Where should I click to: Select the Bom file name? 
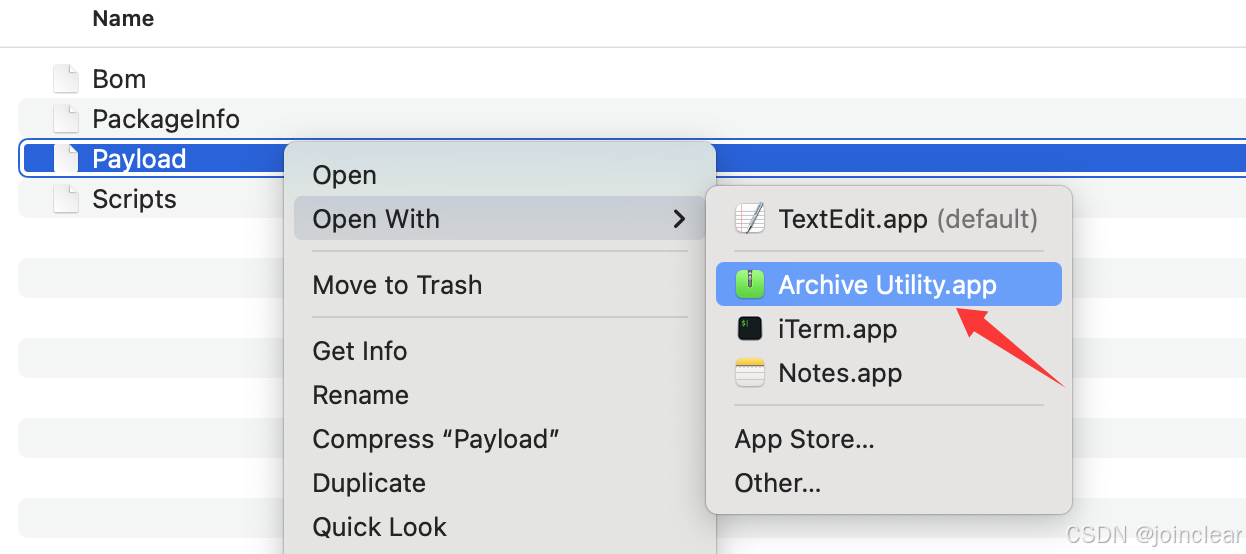pyautogui.click(x=119, y=79)
